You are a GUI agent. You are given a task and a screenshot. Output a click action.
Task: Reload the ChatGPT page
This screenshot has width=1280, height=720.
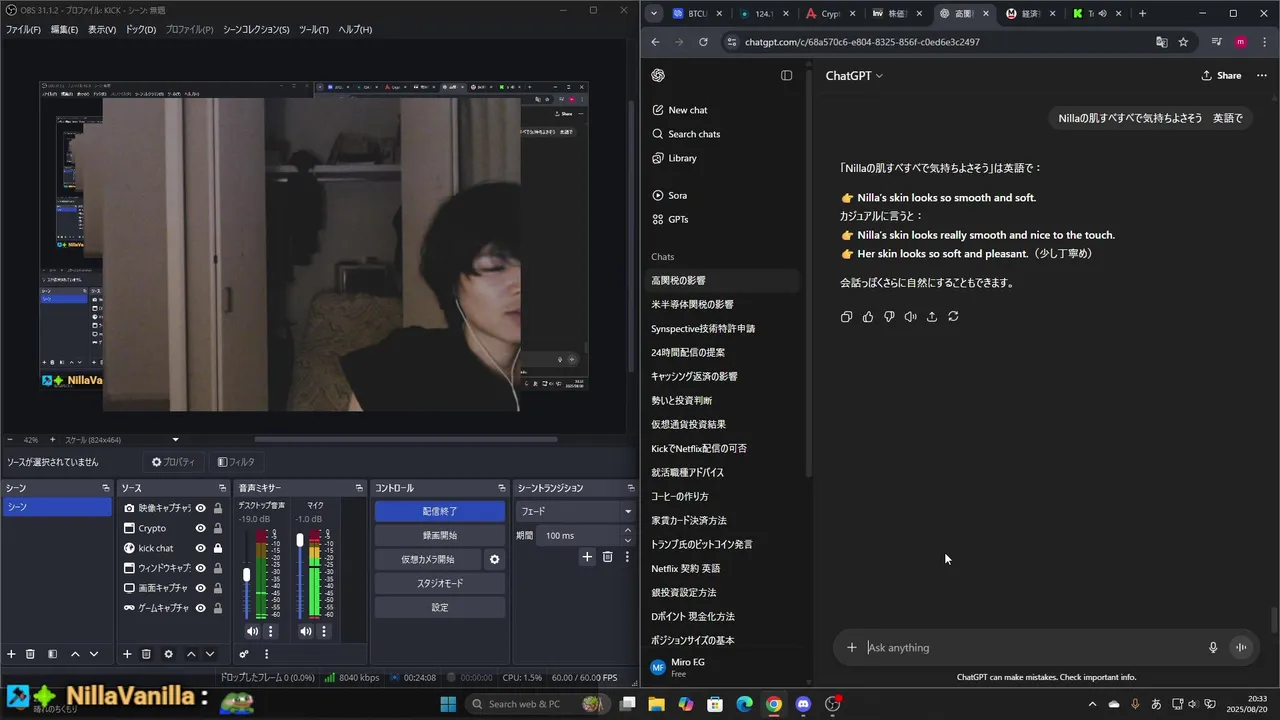pyautogui.click(x=703, y=42)
